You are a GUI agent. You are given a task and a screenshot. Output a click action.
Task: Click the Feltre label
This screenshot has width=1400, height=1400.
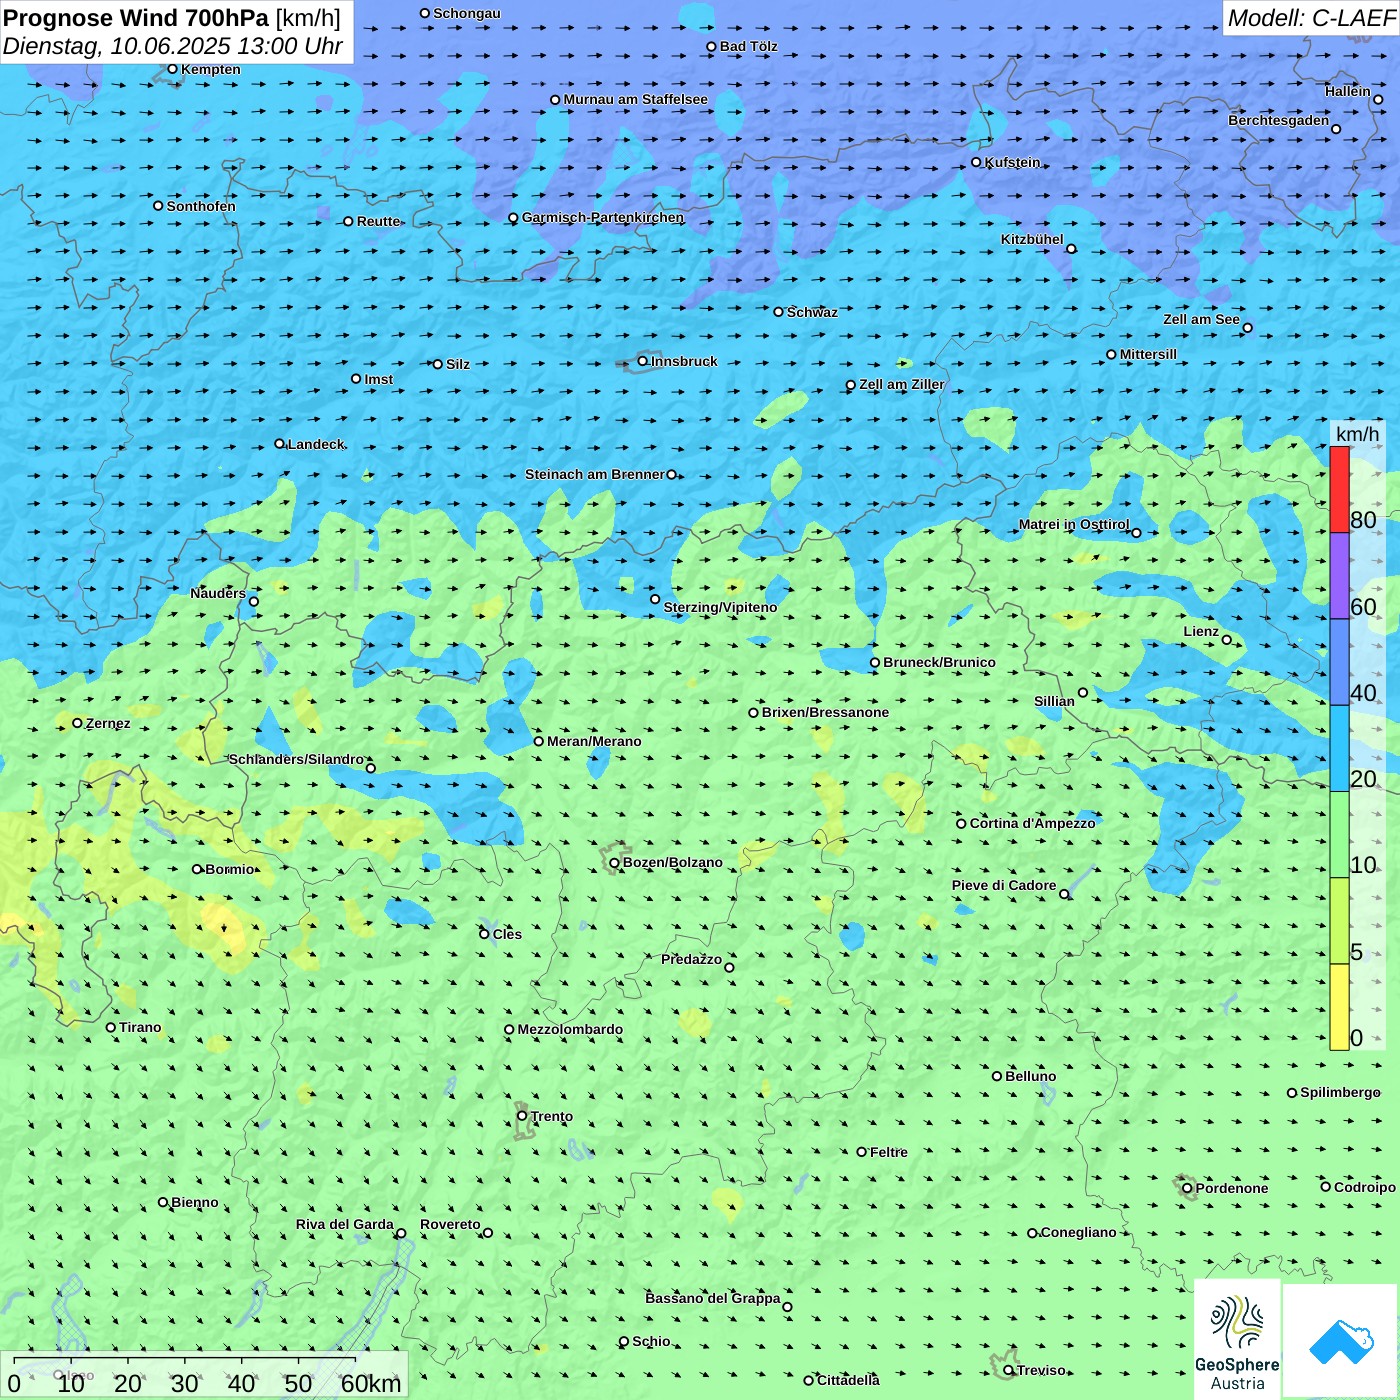889,1152
